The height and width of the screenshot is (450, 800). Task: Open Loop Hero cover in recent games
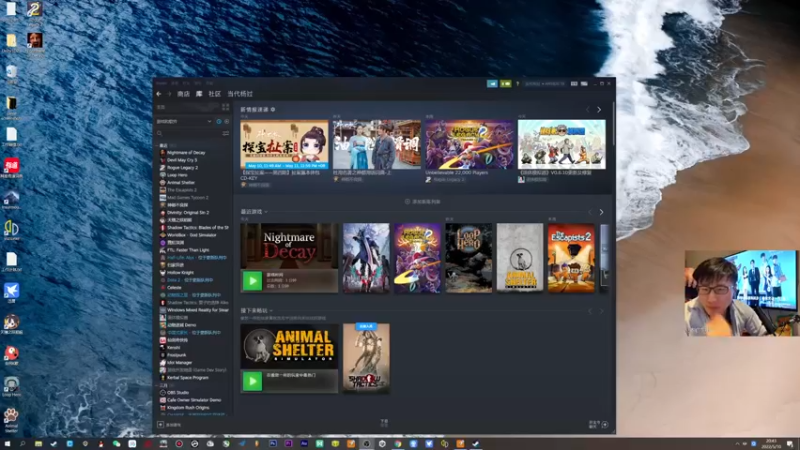point(468,258)
